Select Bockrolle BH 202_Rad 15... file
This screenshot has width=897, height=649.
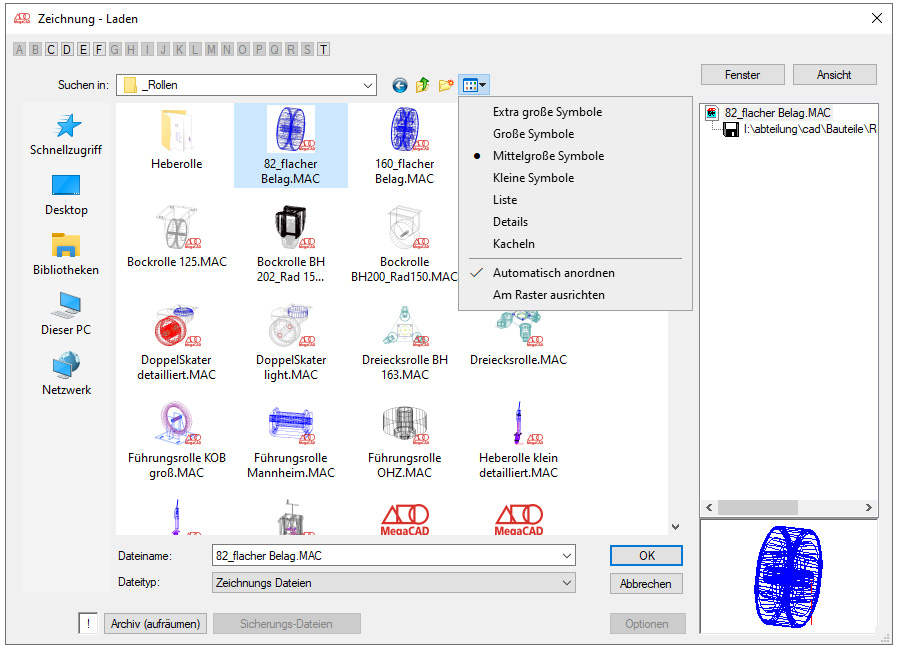(291, 244)
